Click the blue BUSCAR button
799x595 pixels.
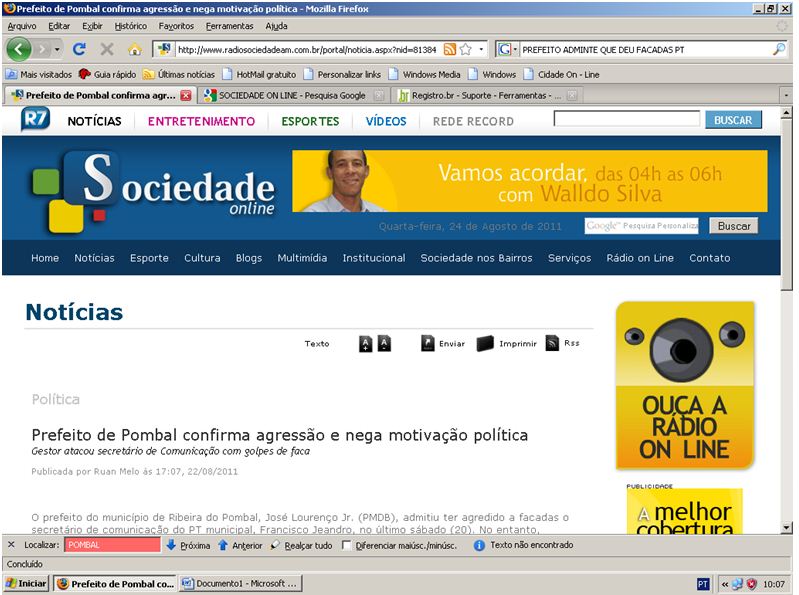pos(733,120)
